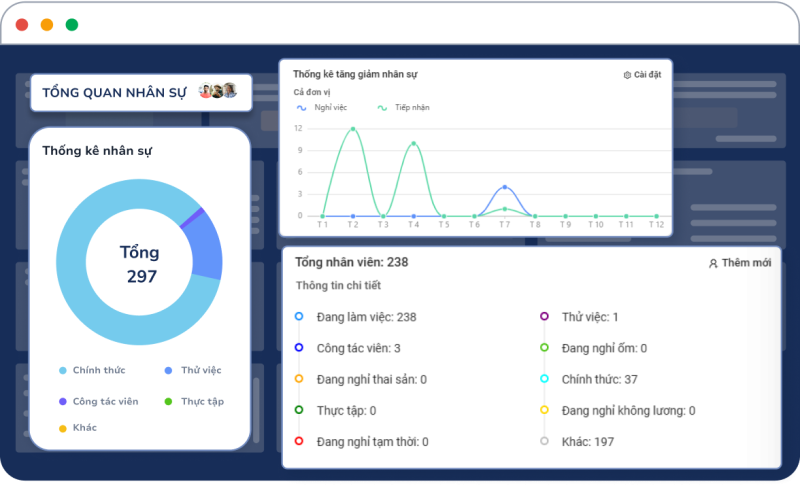800x486 pixels.
Task: Click the Thêm mới button
Action: click(740, 263)
